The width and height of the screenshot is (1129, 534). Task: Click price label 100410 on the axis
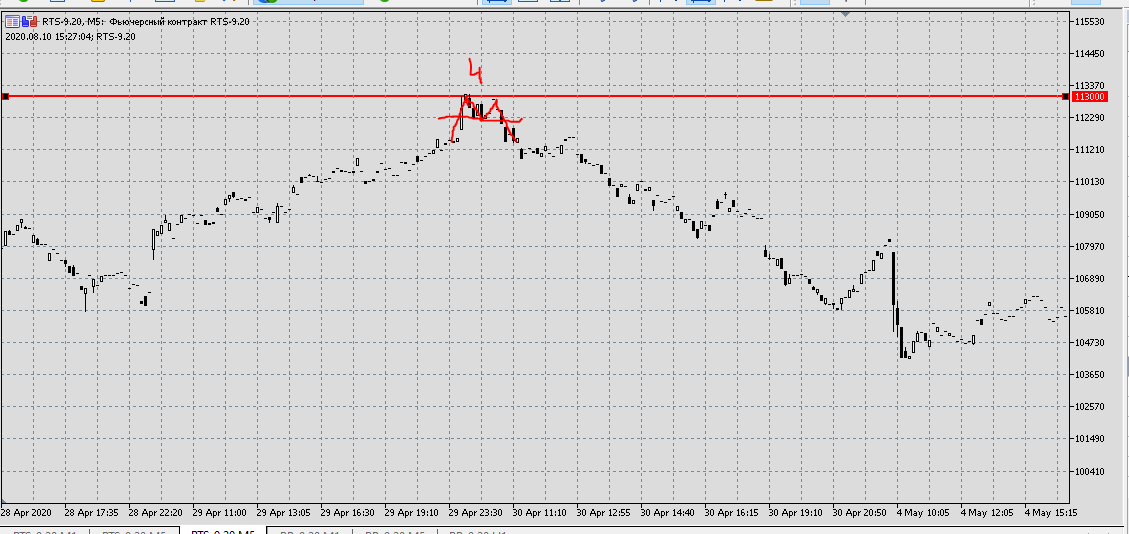coord(1089,471)
